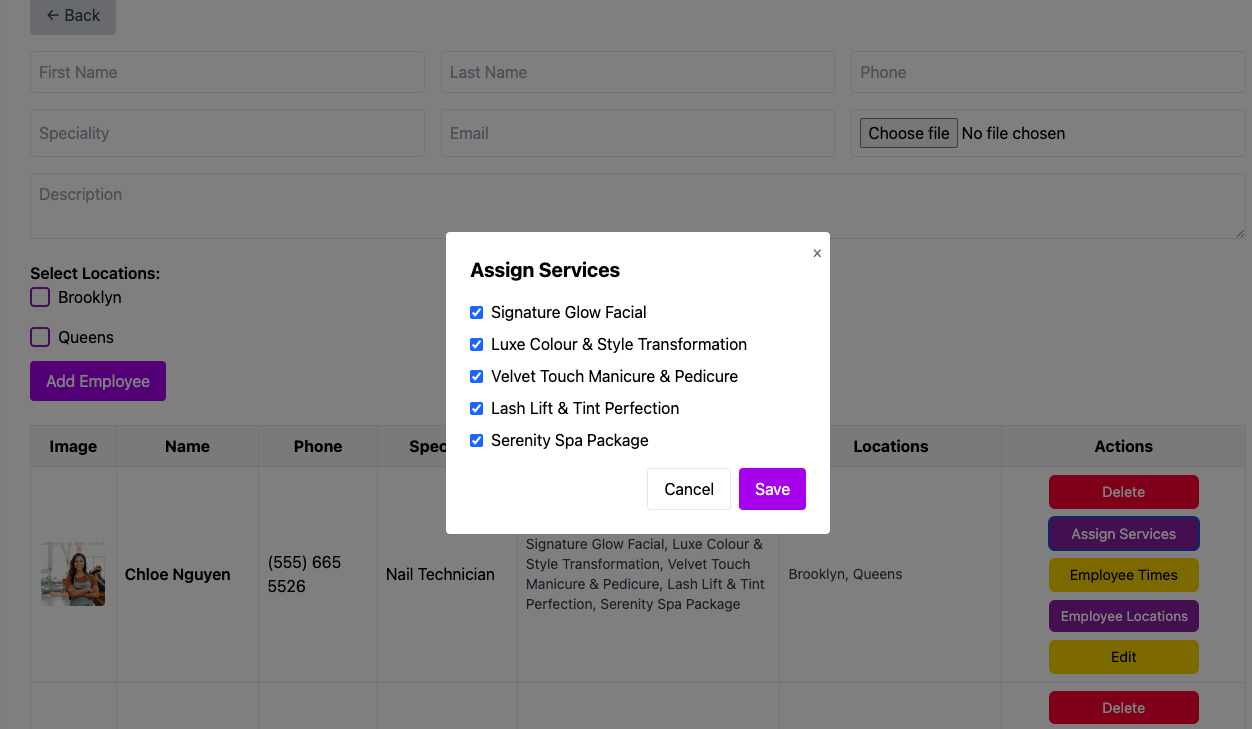1252x729 pixels.
Task: Enable the Queens location checkbox
Action: tap(40, 337)
